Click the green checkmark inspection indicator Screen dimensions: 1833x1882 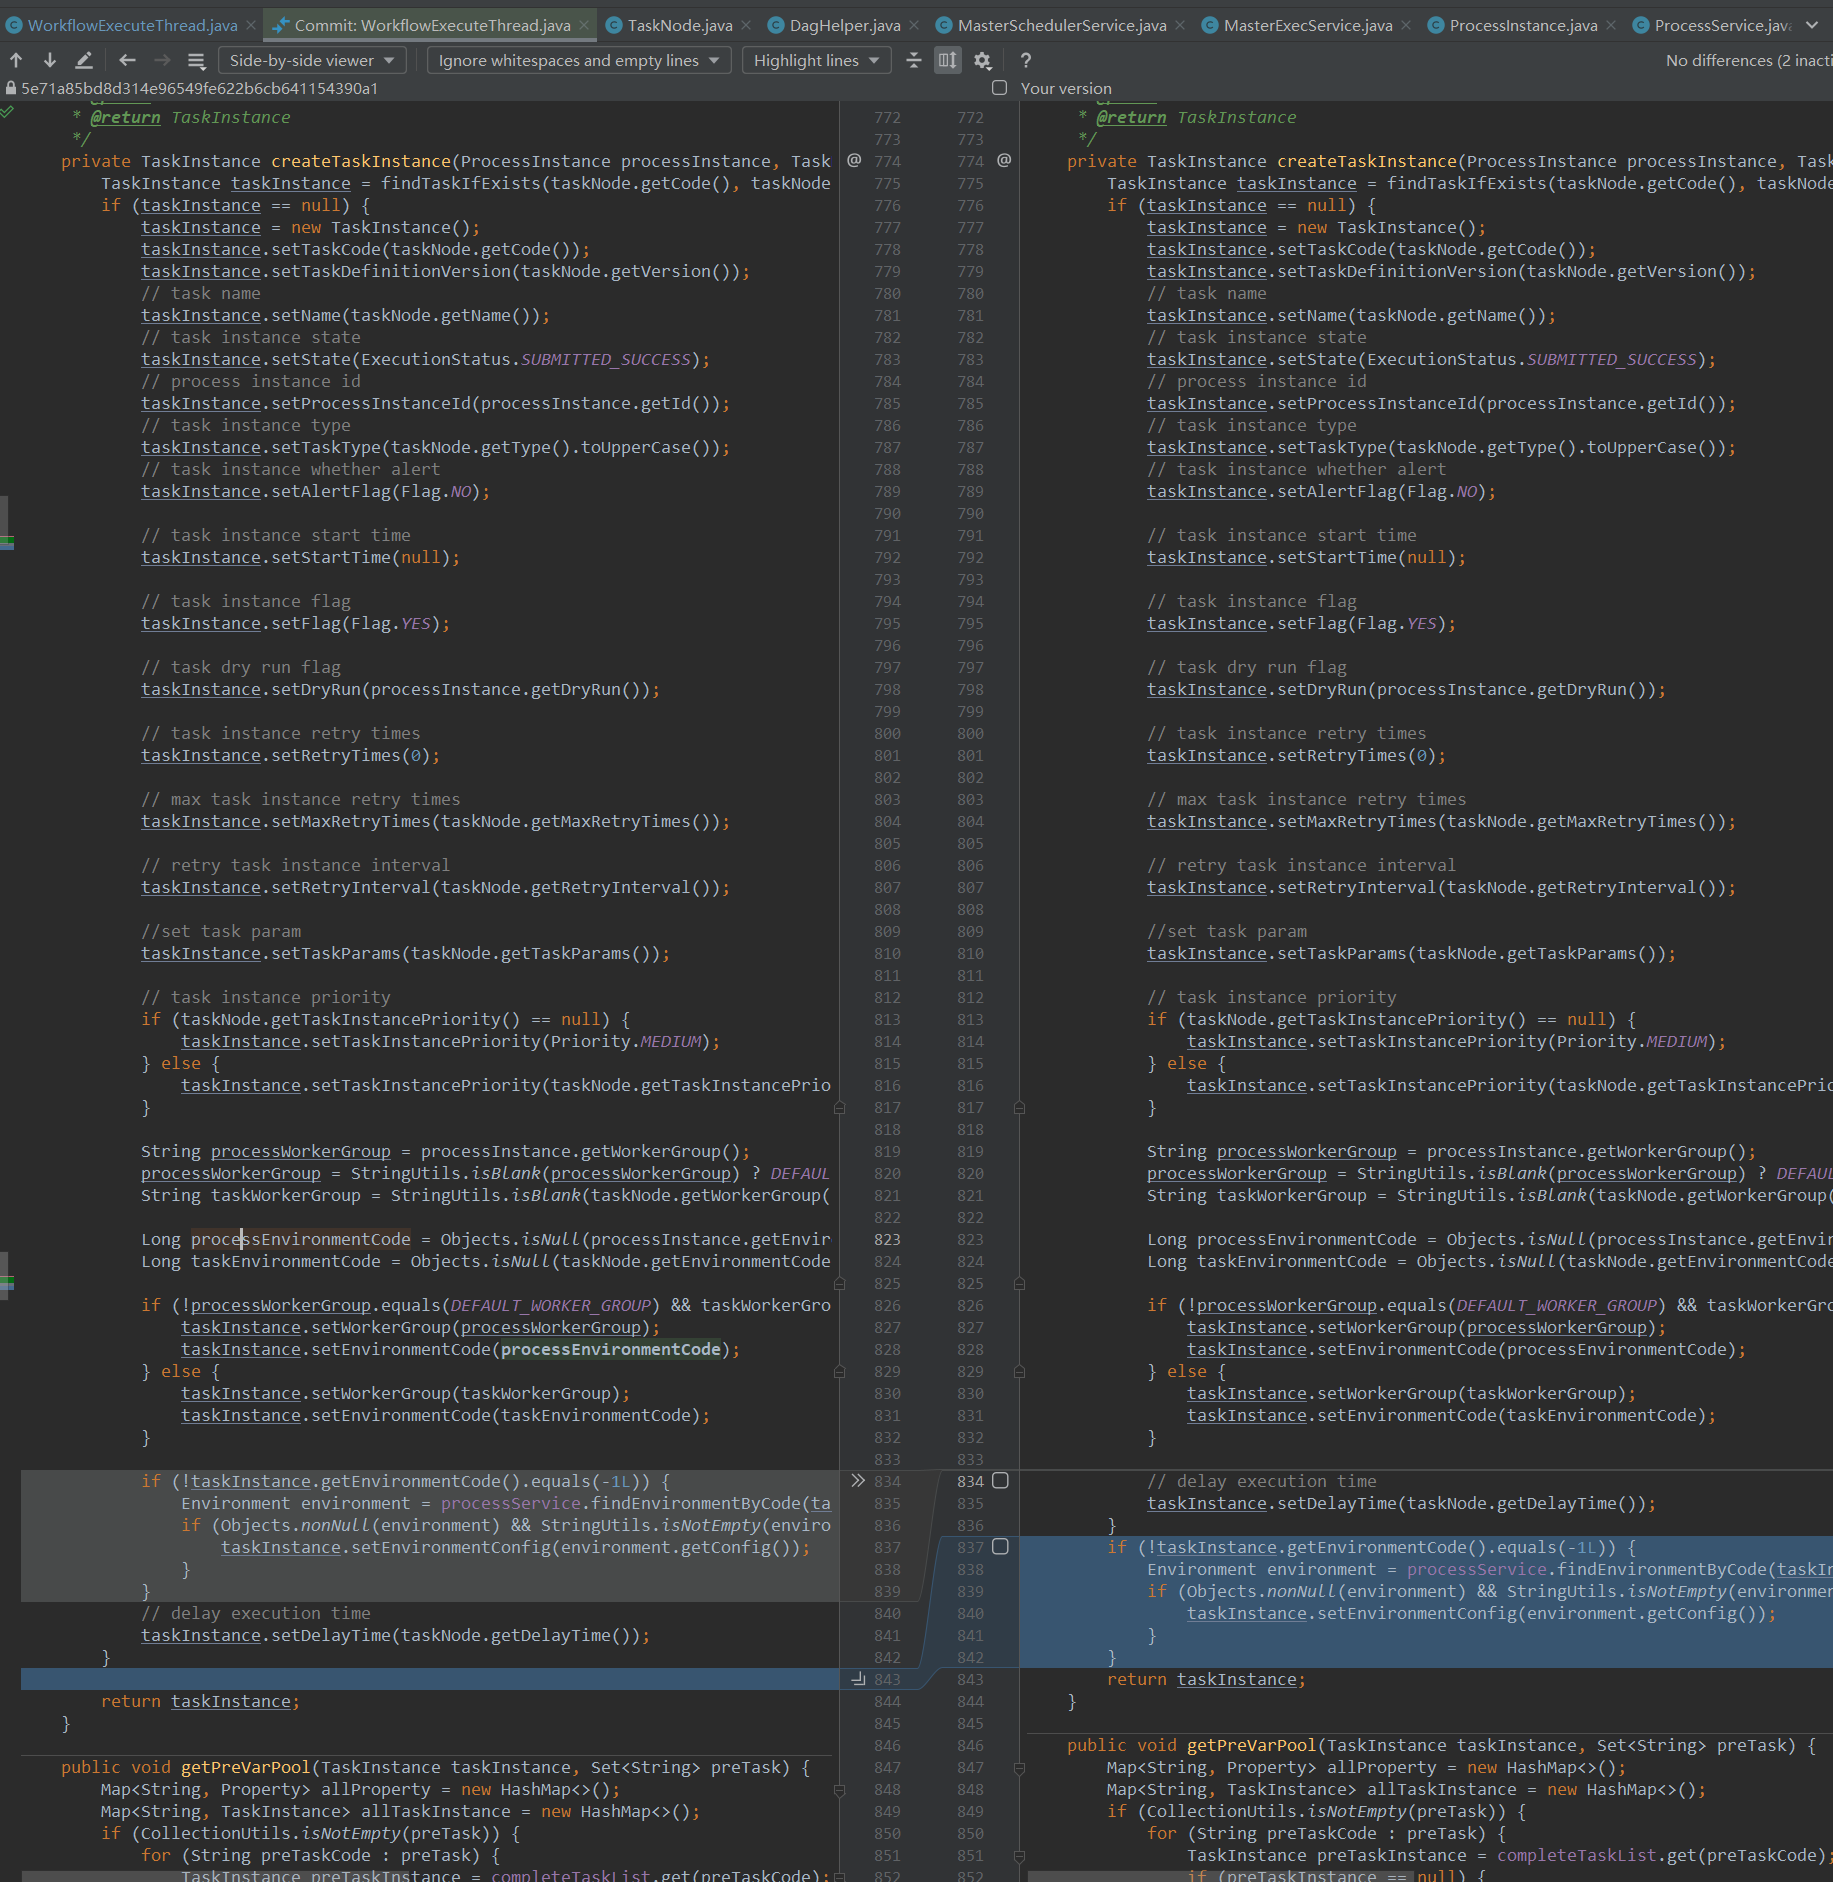coord(7,111)
